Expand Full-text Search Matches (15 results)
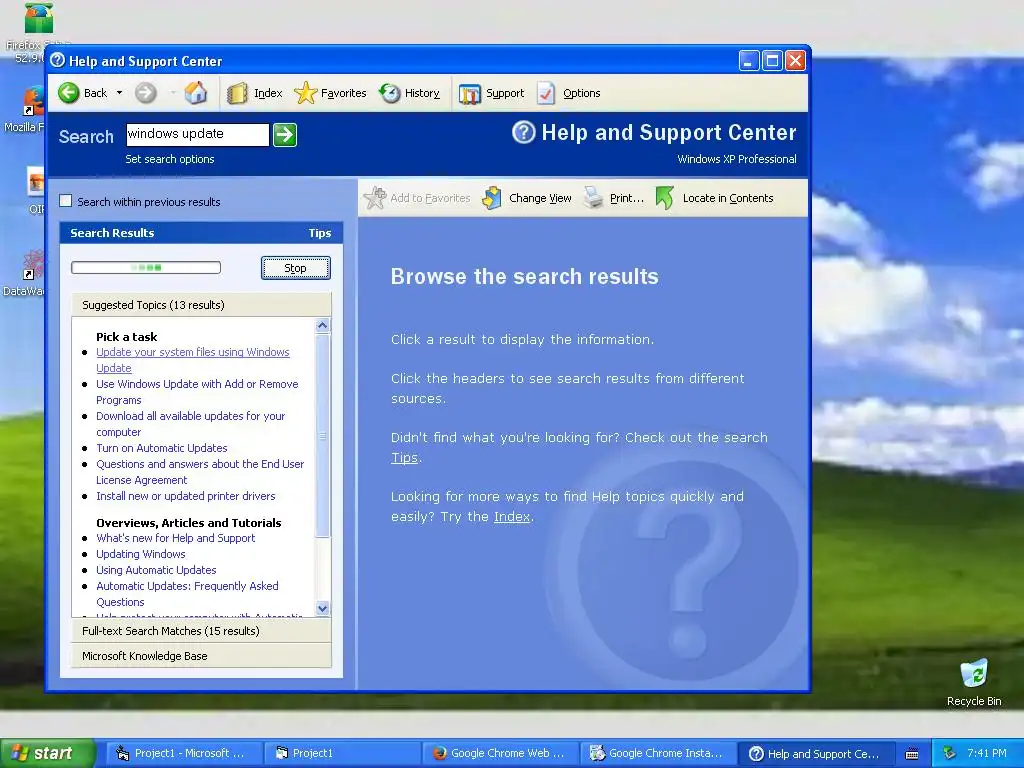1024x768 pixels. (x=201, y=631)
